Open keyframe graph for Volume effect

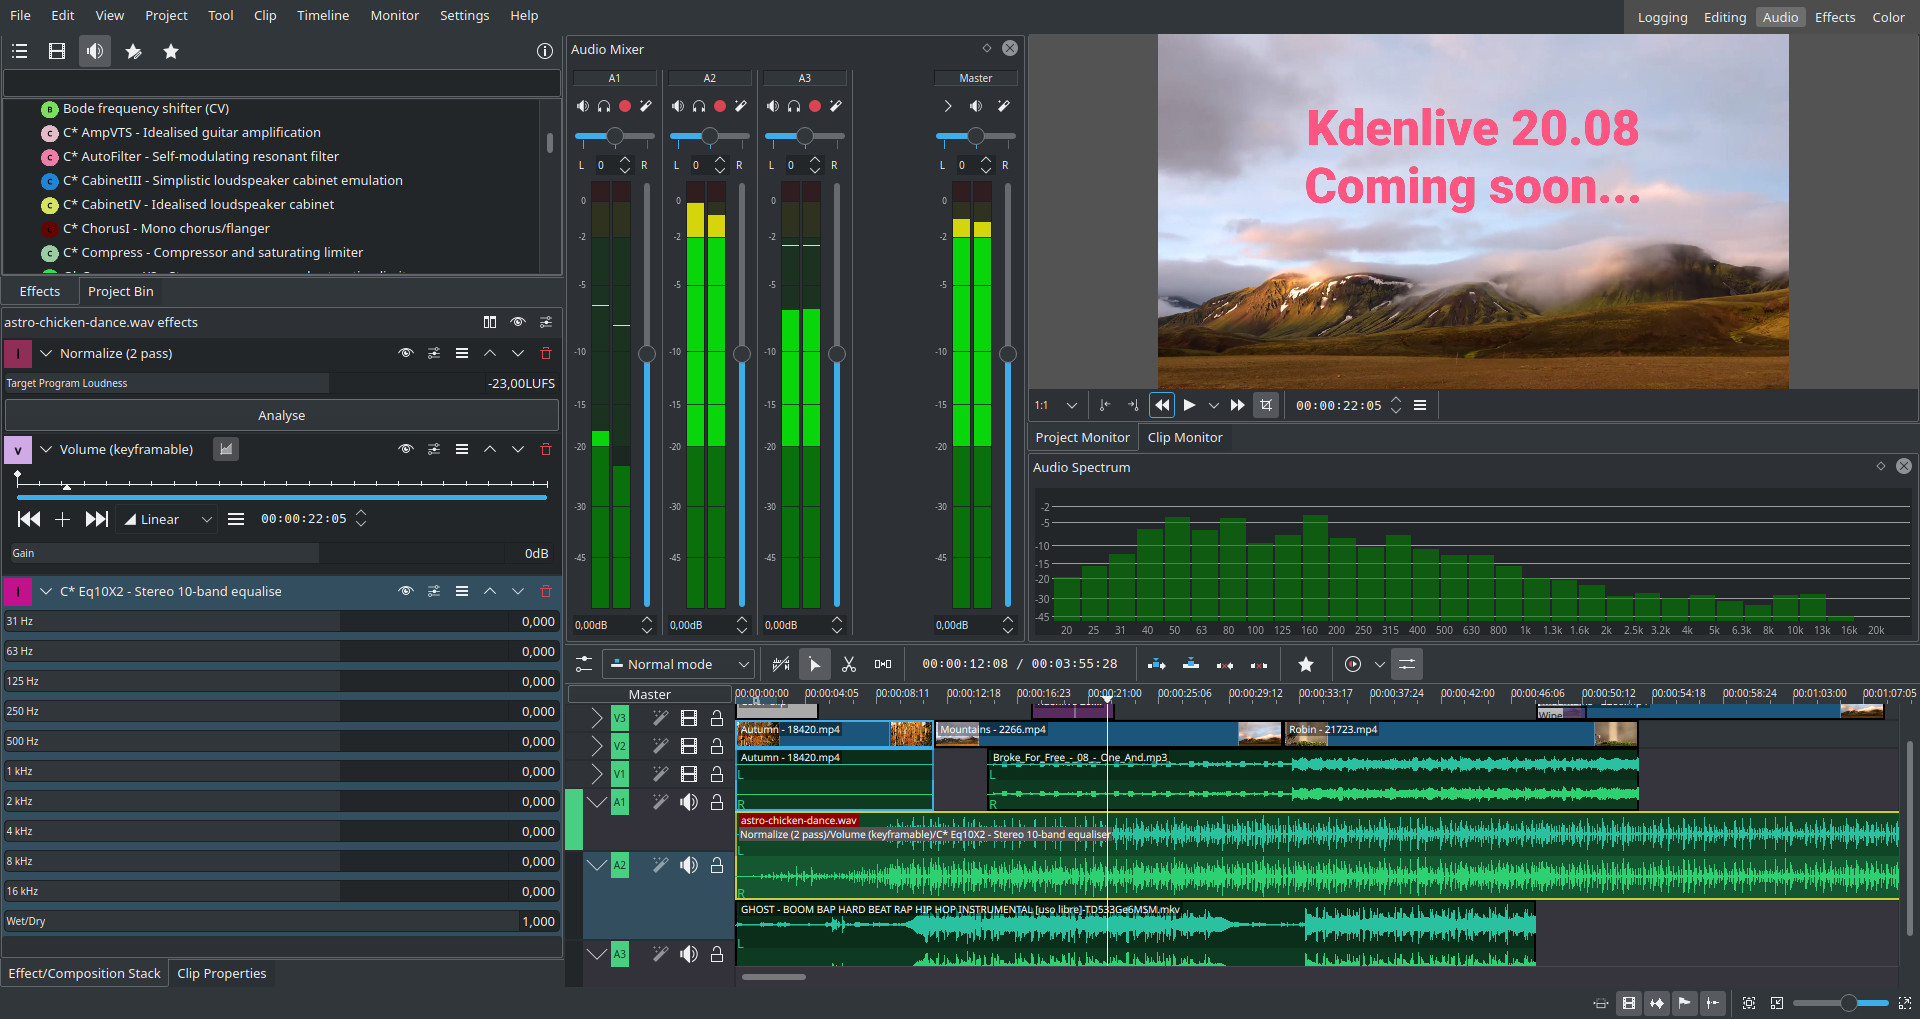(x=226, y=449)
